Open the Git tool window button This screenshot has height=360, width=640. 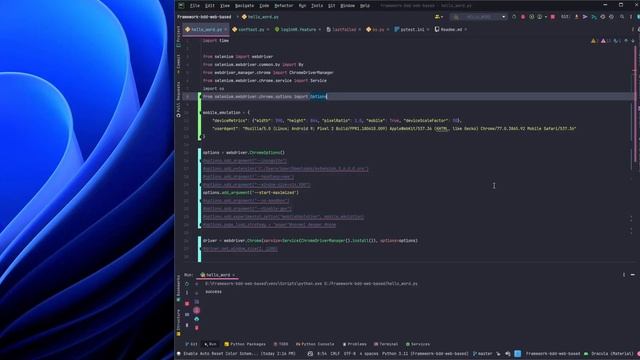click(191, 344)
